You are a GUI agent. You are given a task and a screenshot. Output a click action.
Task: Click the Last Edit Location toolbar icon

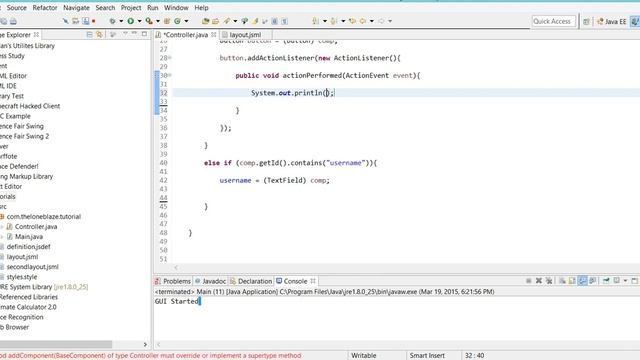352,21
